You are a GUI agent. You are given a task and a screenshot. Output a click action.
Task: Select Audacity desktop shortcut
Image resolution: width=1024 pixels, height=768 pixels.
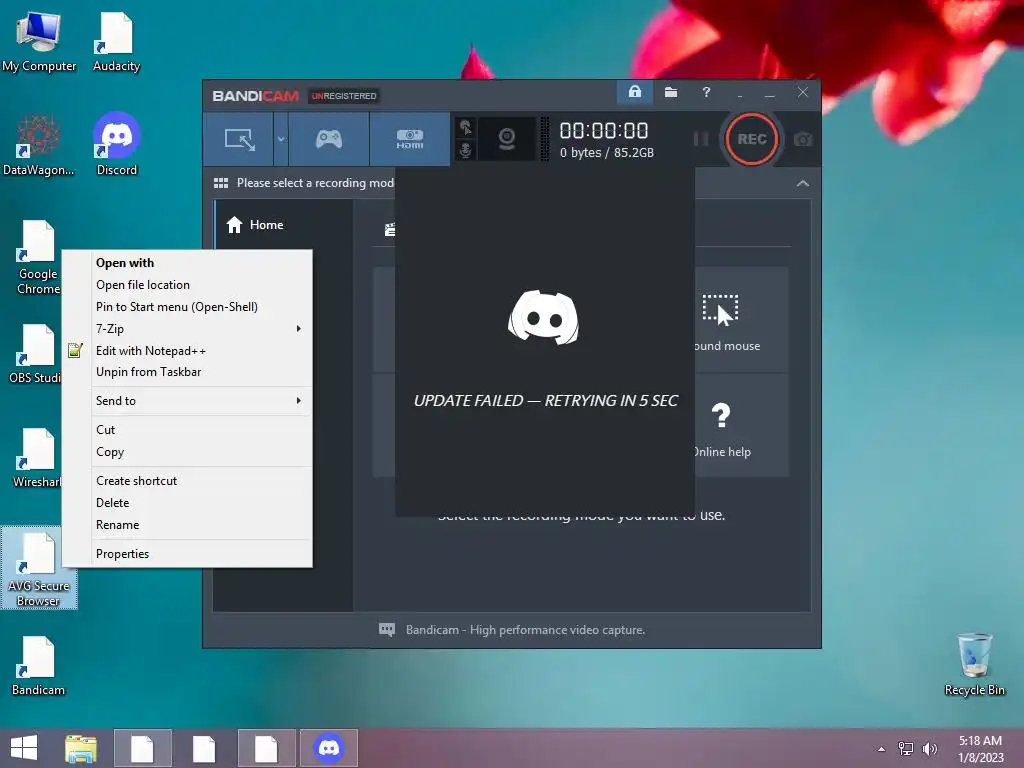point(116,42)
